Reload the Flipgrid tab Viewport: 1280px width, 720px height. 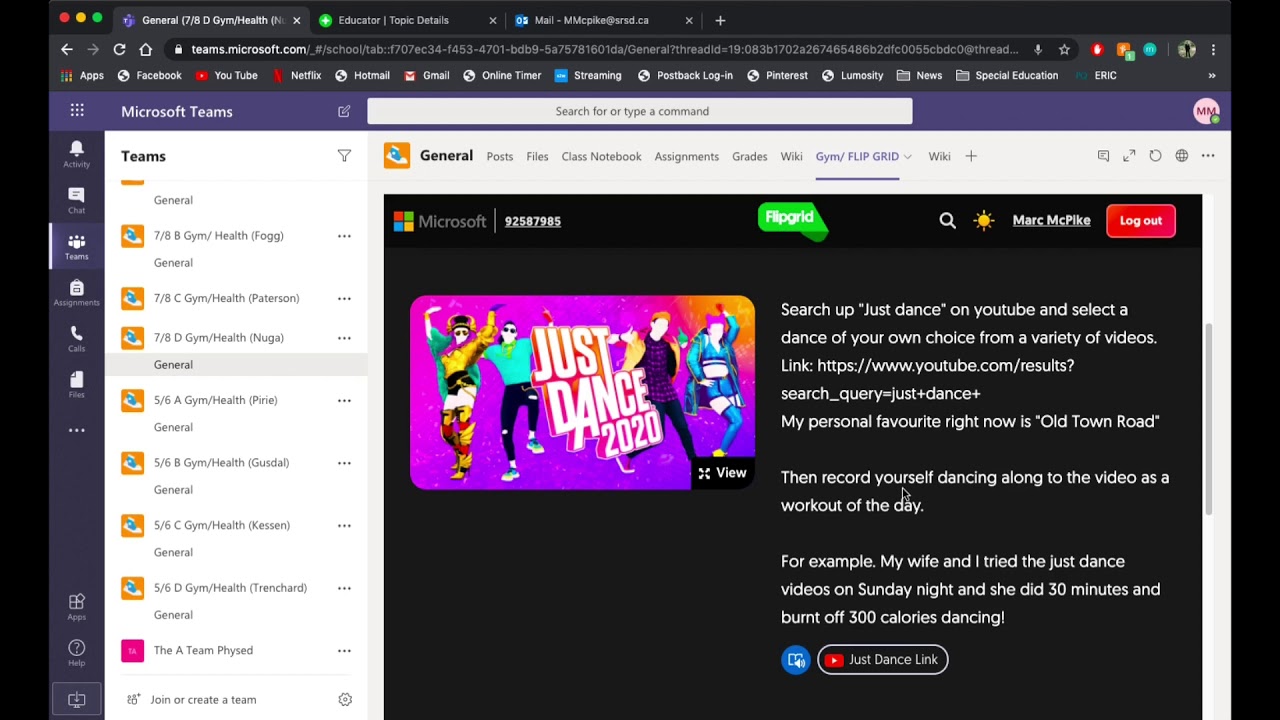point(1155,156)
